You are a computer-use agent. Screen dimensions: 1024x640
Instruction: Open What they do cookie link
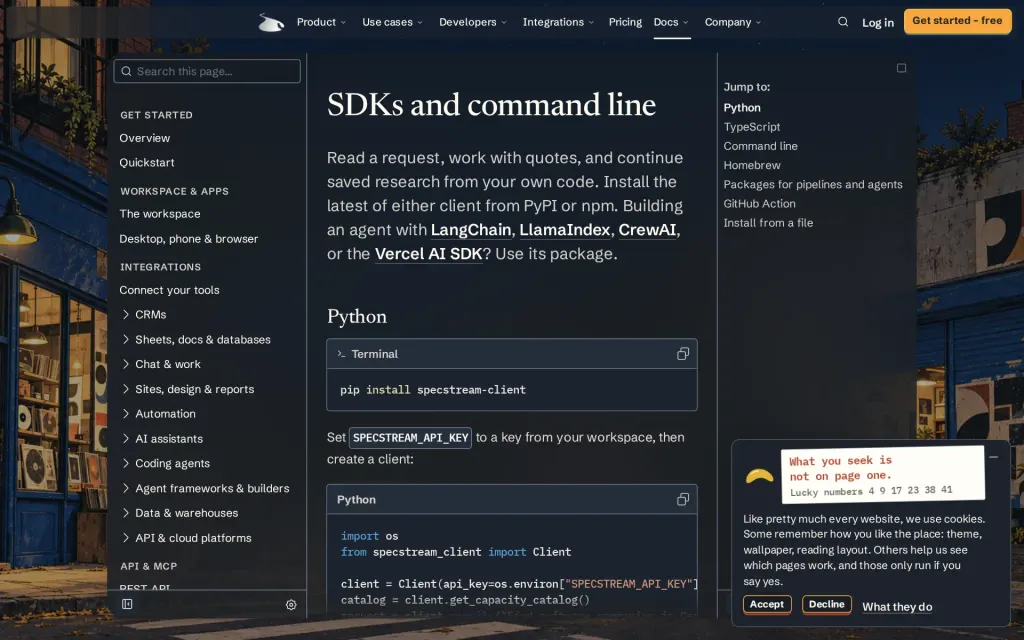pyautogui.click(x=897, y=607)
